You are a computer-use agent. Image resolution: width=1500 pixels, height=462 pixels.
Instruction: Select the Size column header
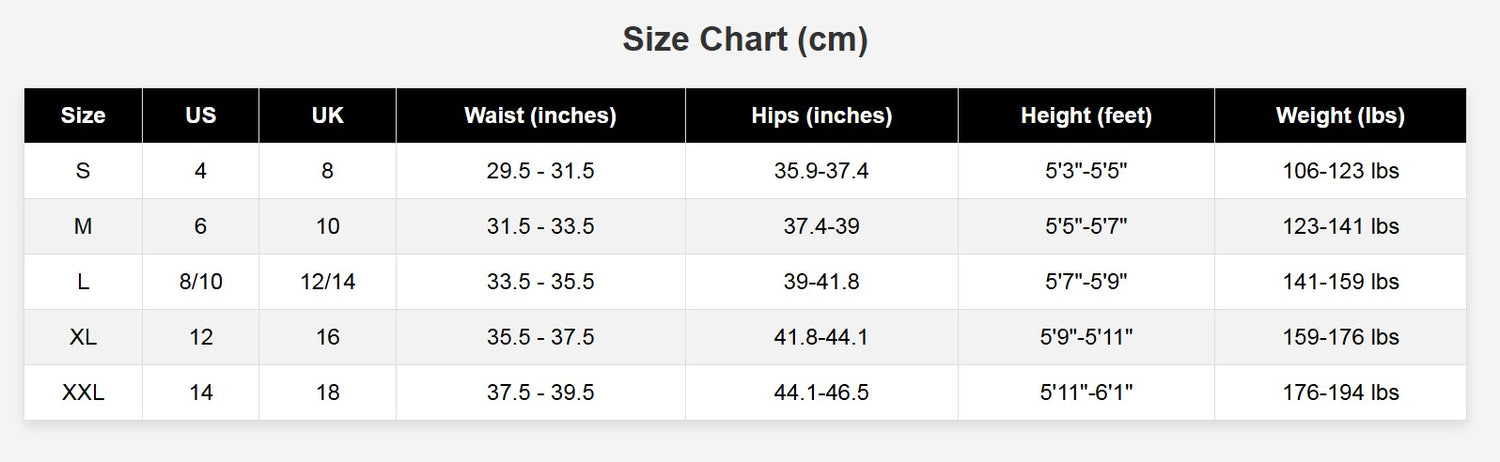[83, 116]
